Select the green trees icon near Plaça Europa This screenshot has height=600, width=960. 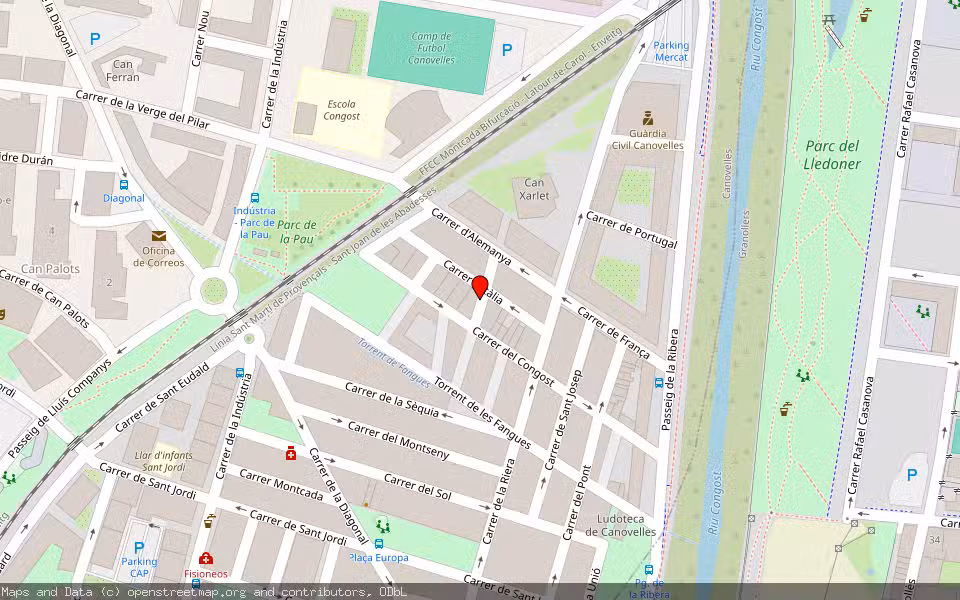pos(383,525)
